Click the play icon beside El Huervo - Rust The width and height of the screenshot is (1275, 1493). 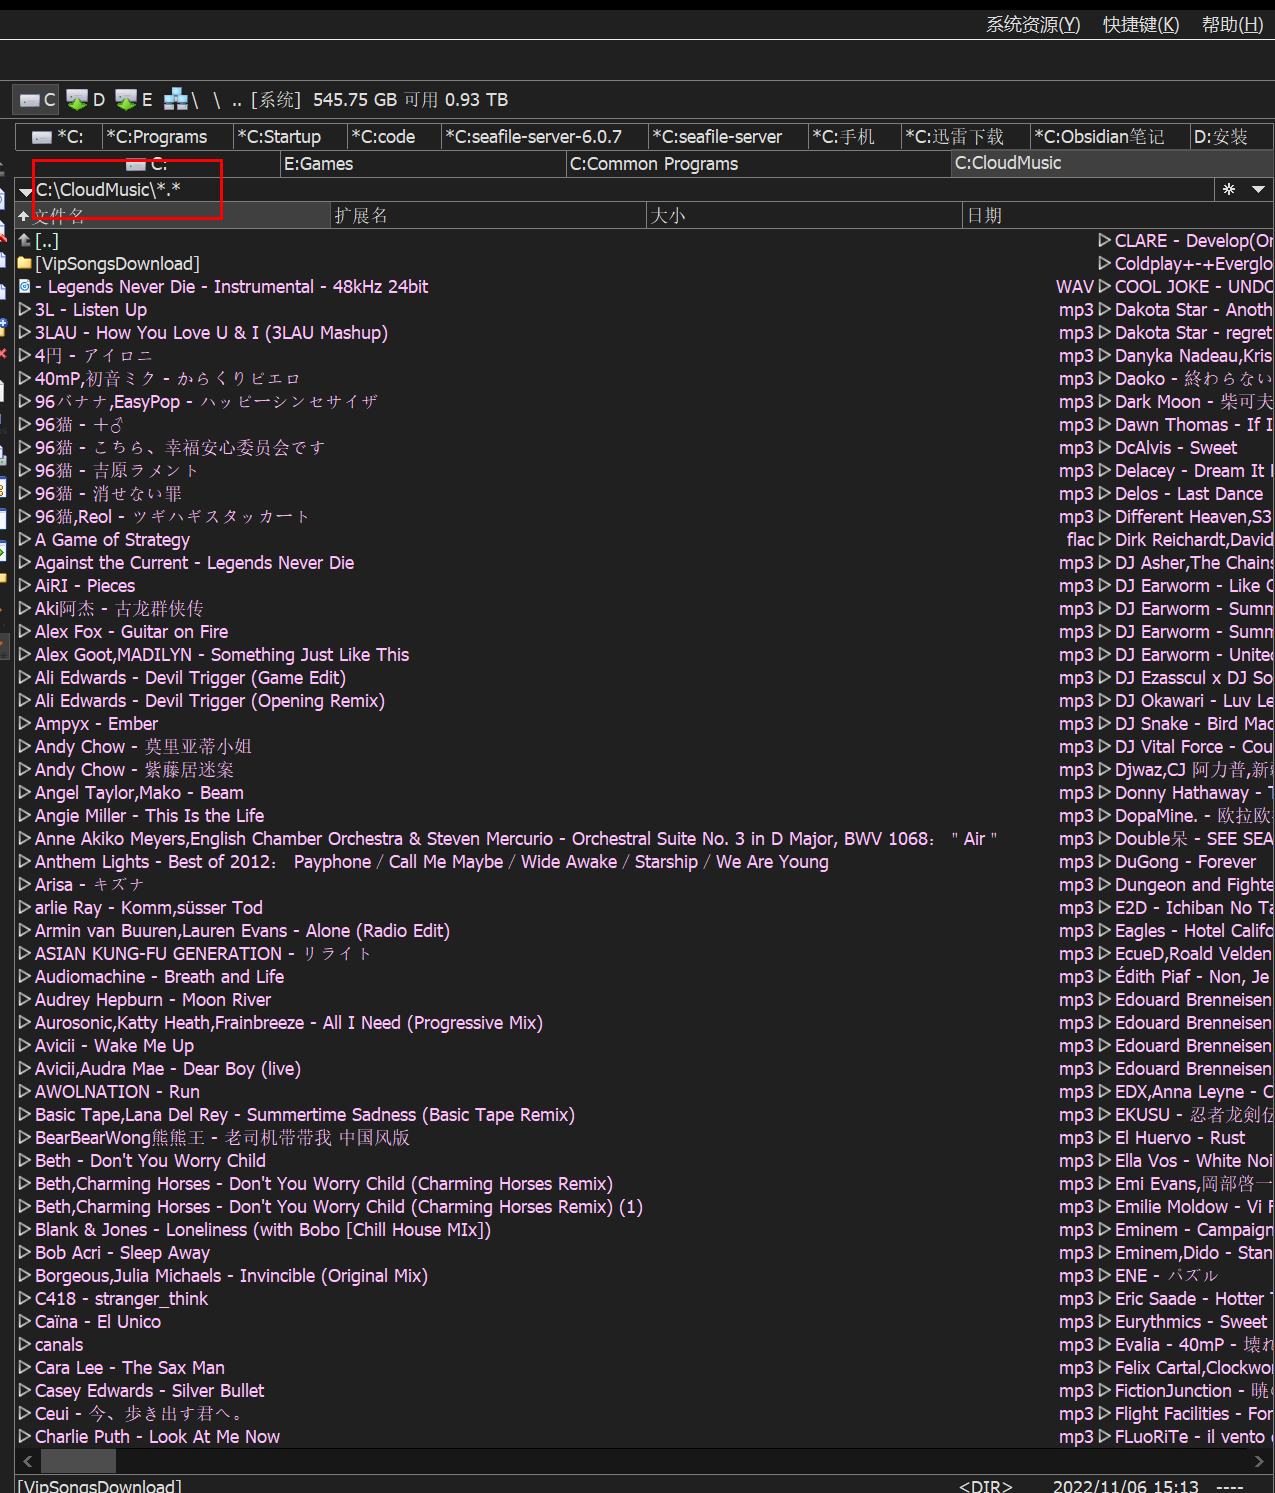[1105, 1138]
